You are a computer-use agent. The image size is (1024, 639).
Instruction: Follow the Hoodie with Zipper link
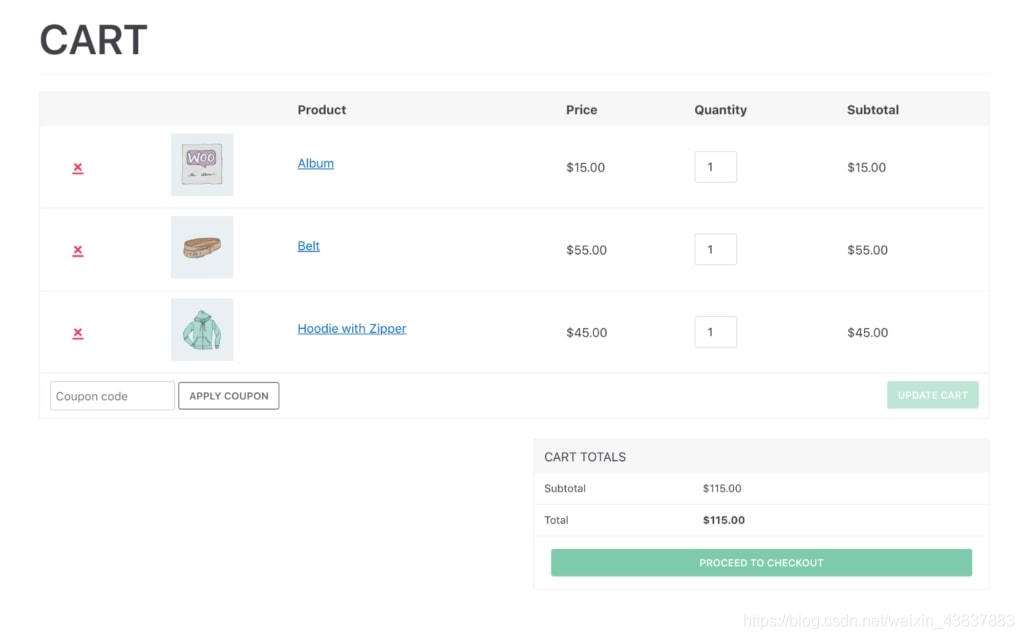point(351,329)
